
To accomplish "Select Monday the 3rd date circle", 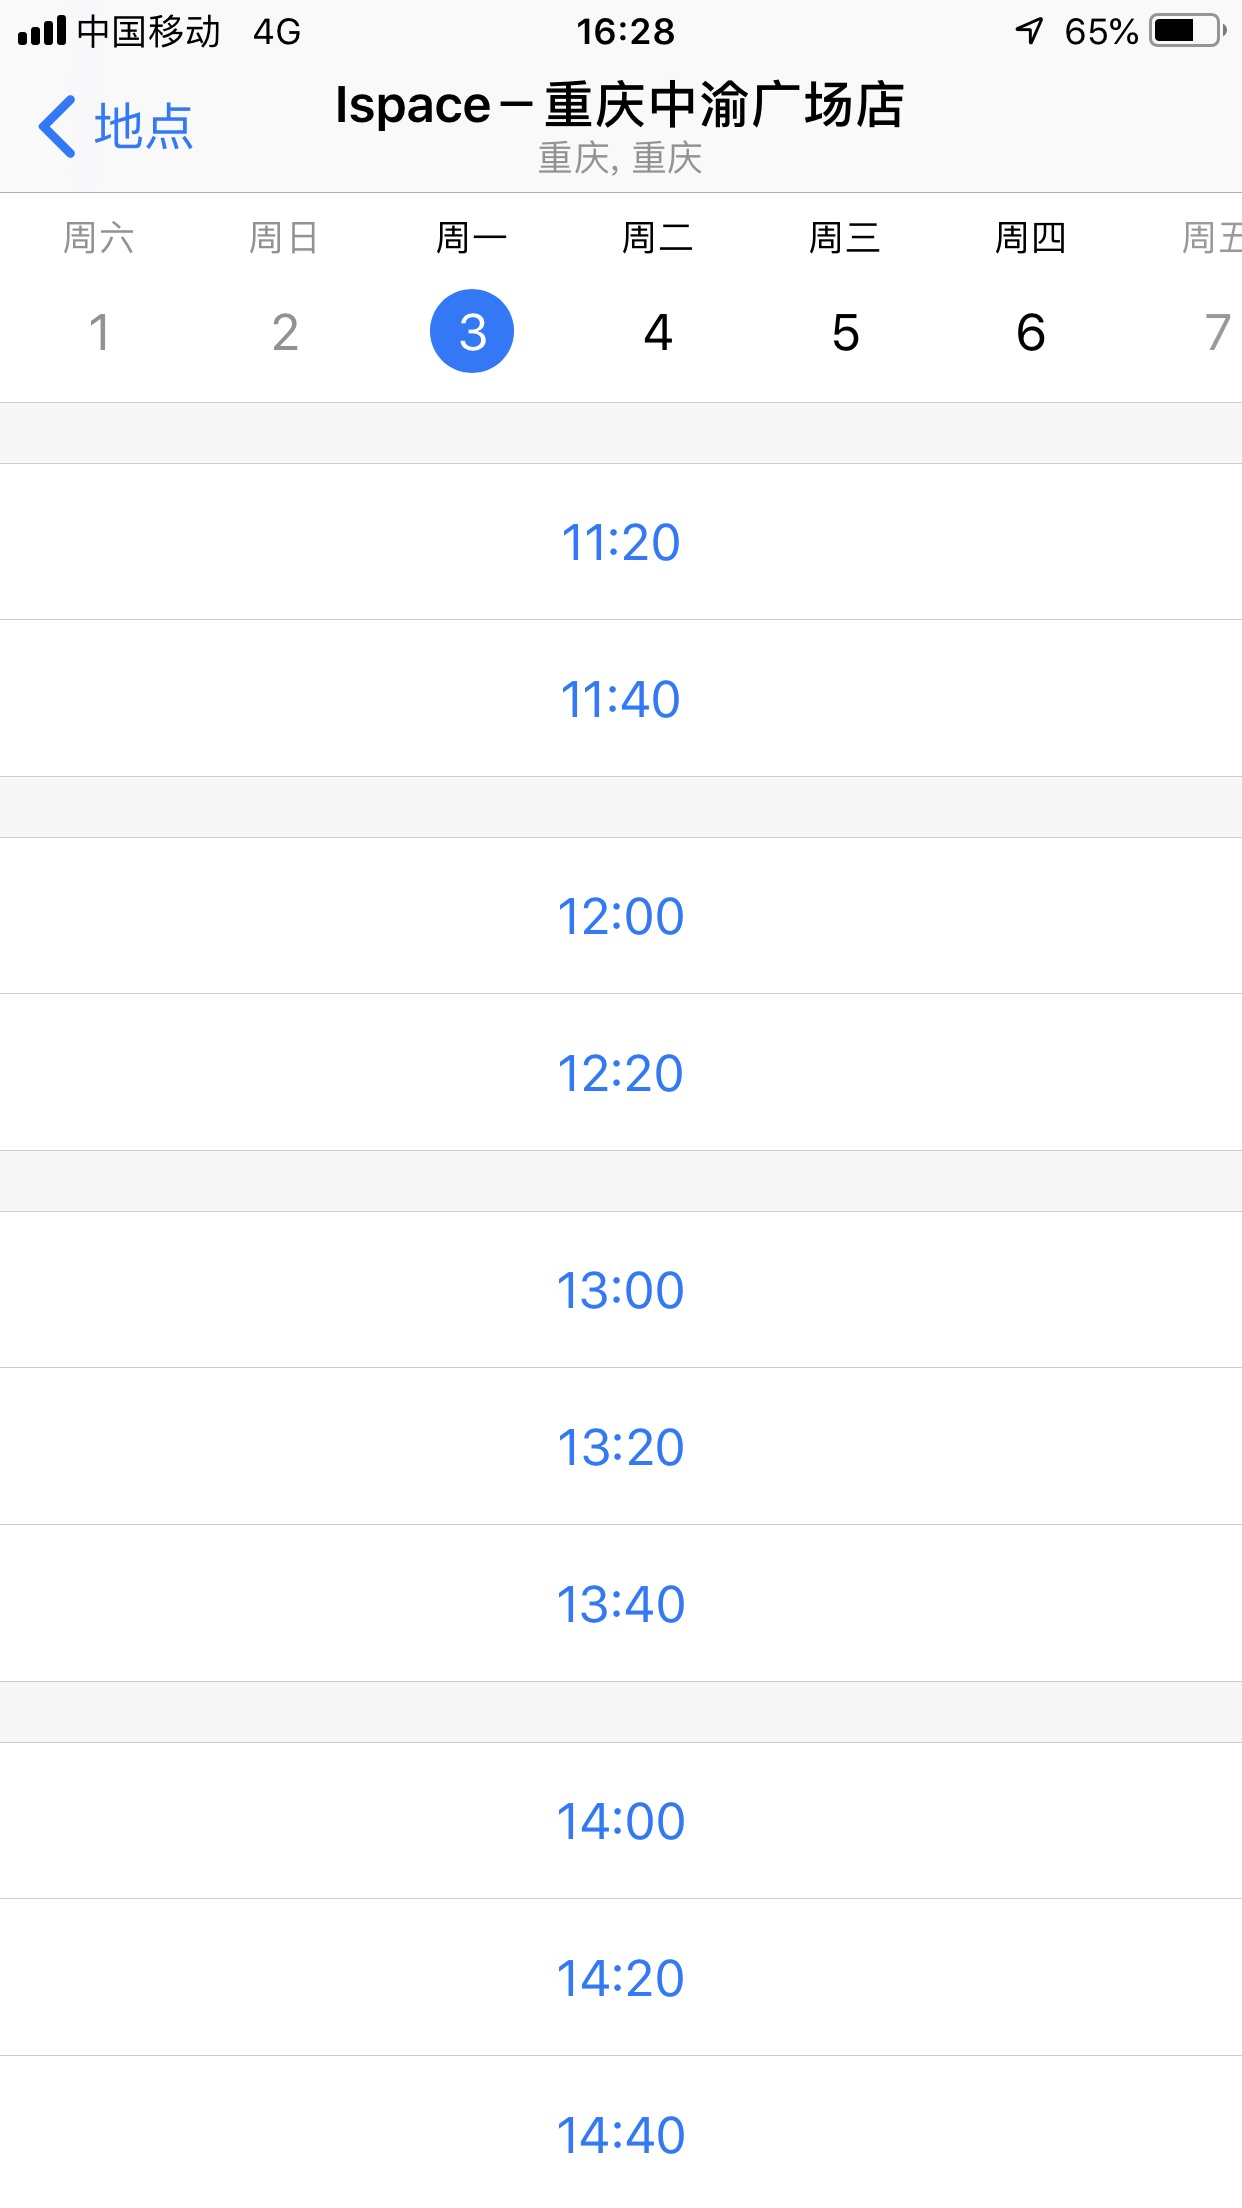I will coord(472,331).
